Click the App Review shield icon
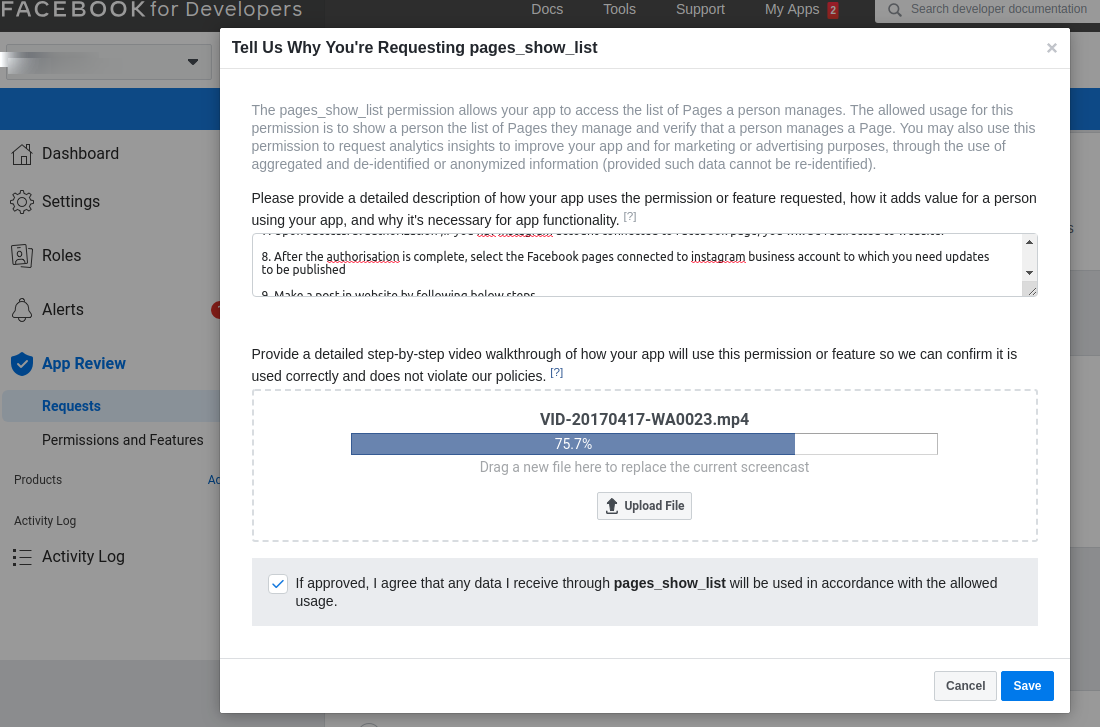Image resolution: width=1100 pixels, height=727 pixels. pyautogui.click(x=21, y=364)
